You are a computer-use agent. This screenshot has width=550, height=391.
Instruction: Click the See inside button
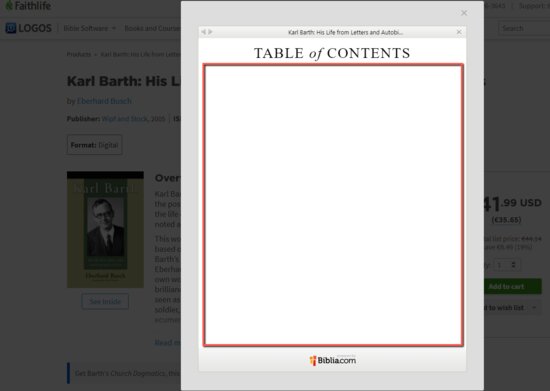point(105,301)
